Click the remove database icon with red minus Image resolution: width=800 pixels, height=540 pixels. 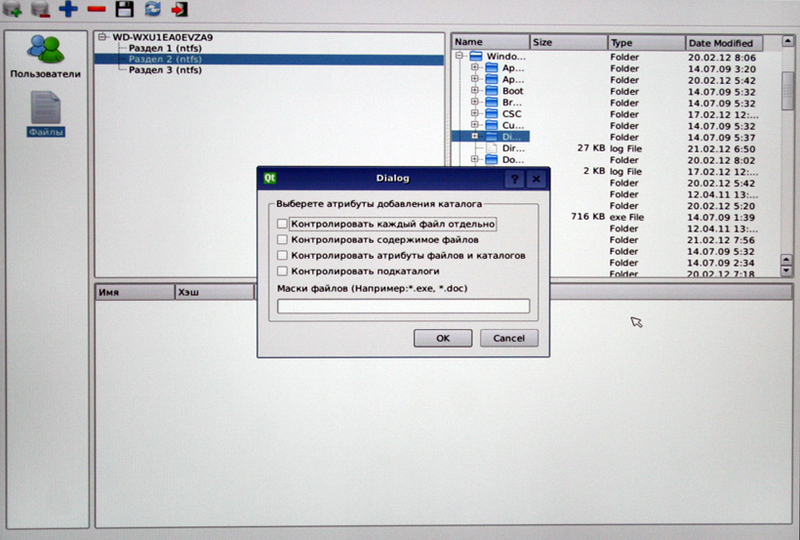pyautogui.click(x=40, y=8)
